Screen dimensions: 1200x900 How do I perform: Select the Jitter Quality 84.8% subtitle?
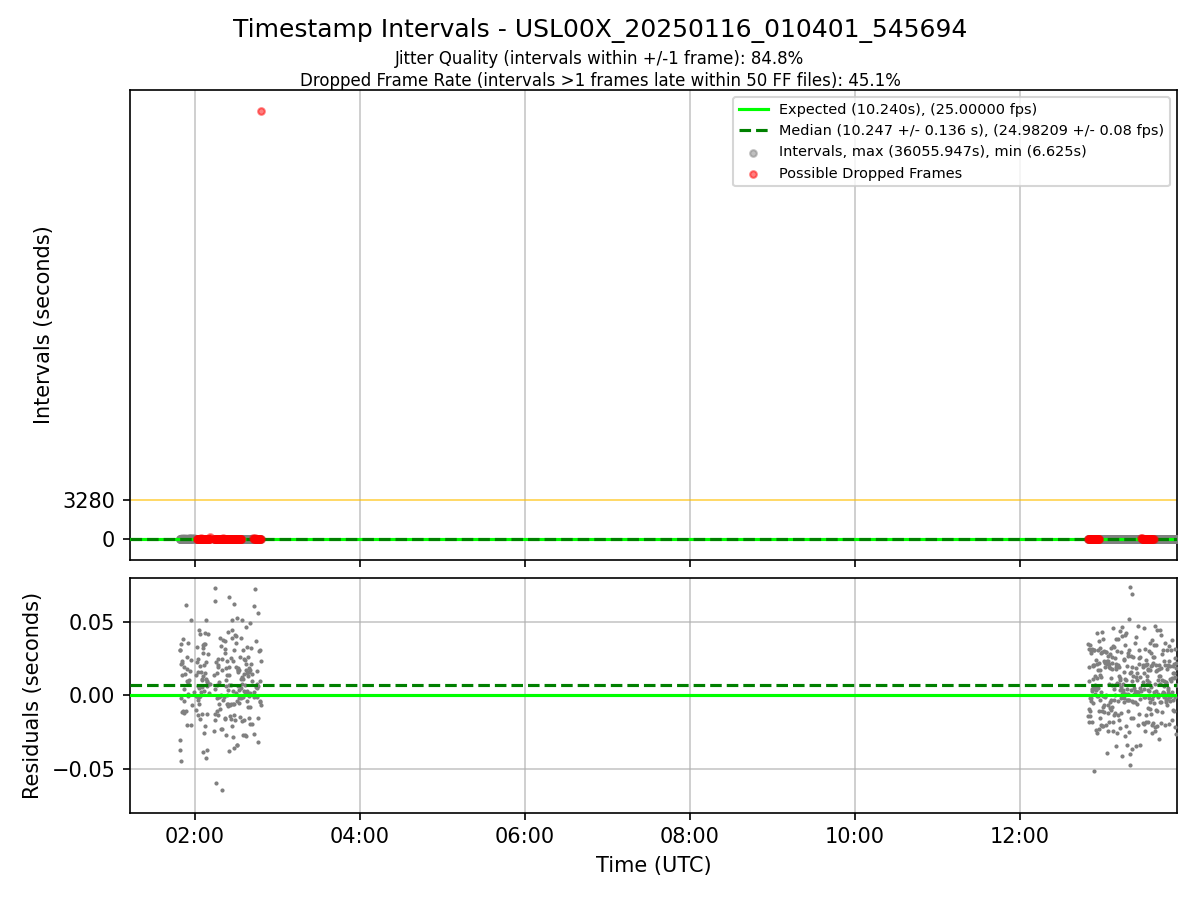[599, 58]
